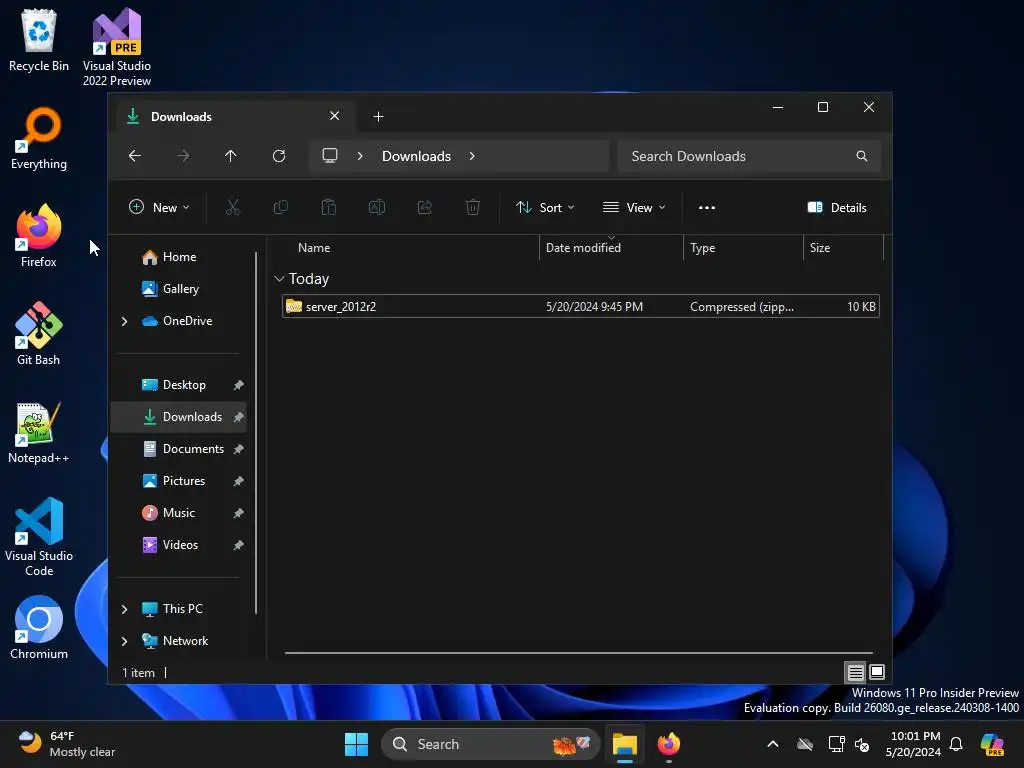The width and height of the screenshot is (1024, 768).
Task: Click chevron before Downloads in address bar
Action: point(360,156)
